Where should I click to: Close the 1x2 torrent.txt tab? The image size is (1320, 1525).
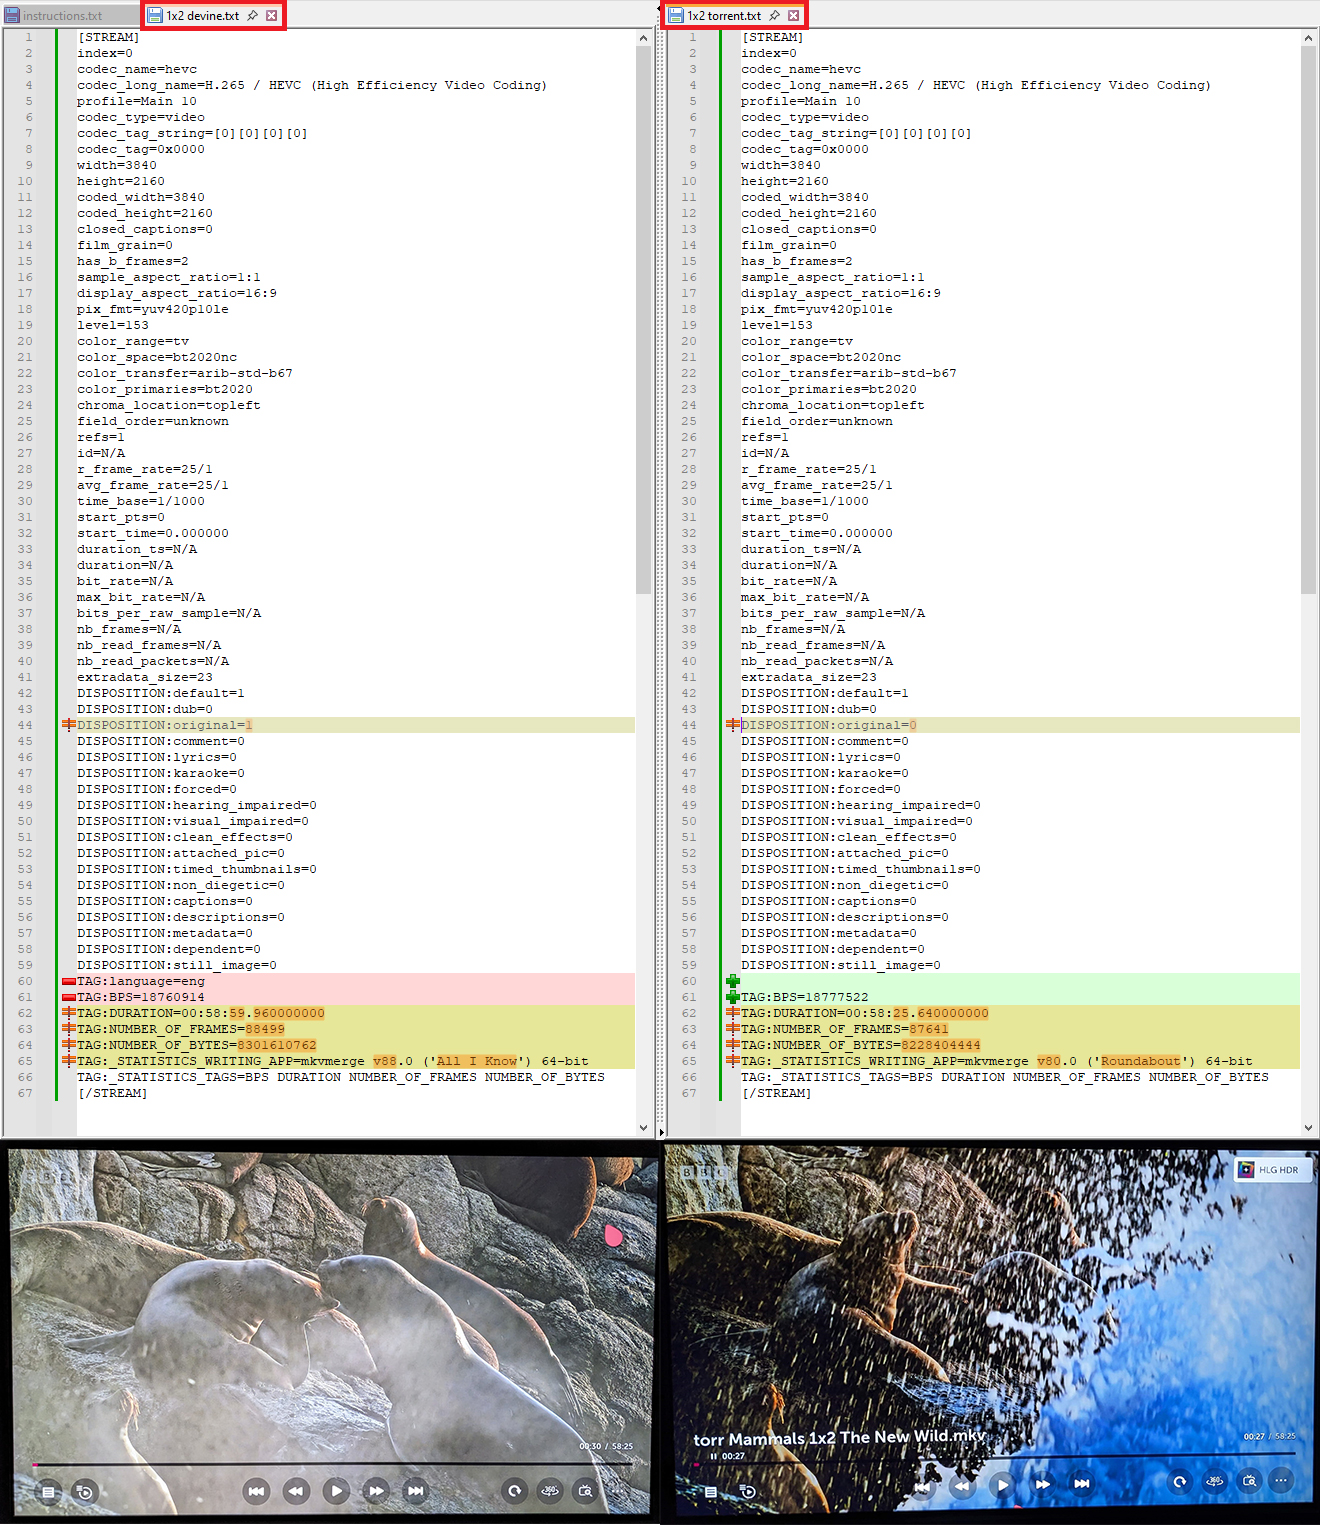793,15
